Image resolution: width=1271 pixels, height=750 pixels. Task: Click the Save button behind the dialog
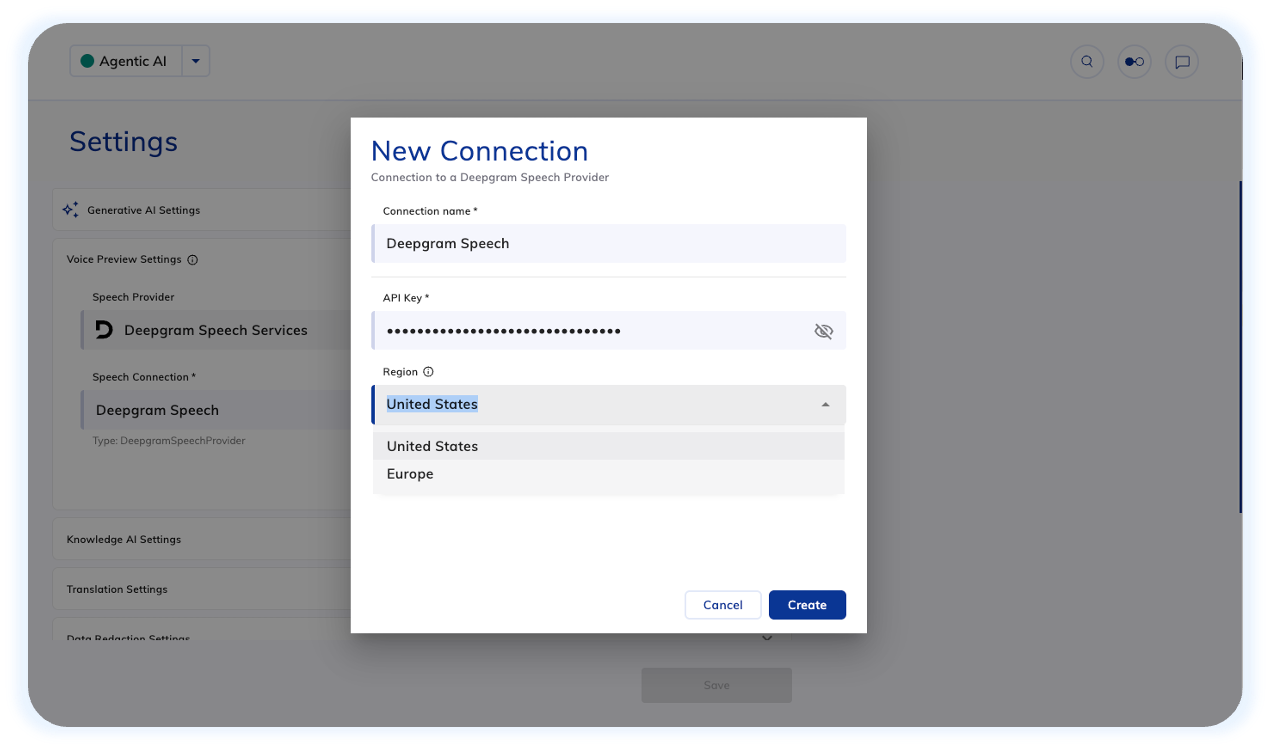(x=716, y=685)
